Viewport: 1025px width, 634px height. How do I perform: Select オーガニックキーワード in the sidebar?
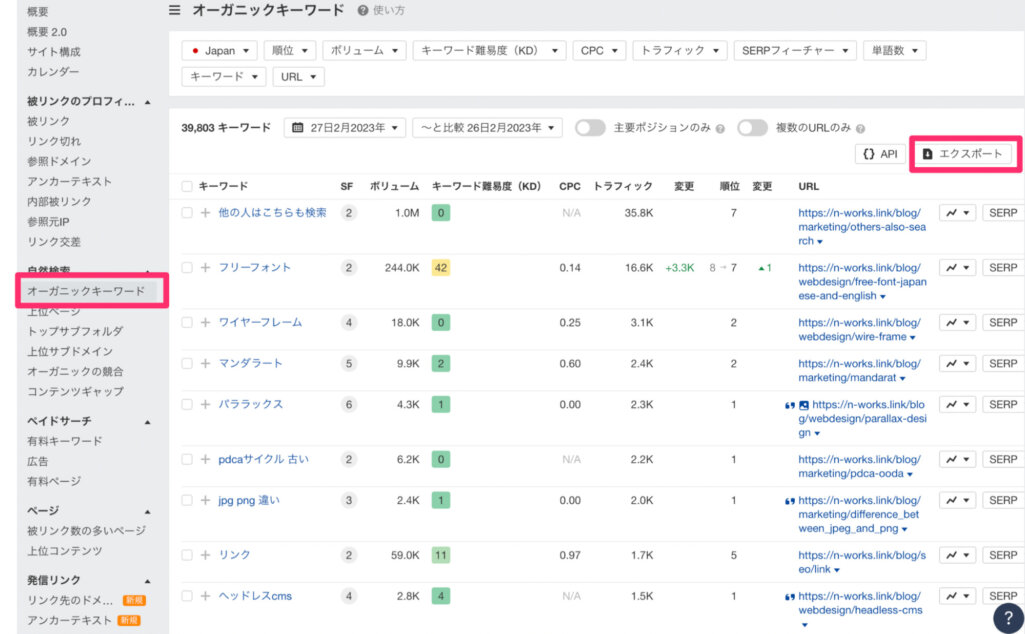tap(86, 291)
